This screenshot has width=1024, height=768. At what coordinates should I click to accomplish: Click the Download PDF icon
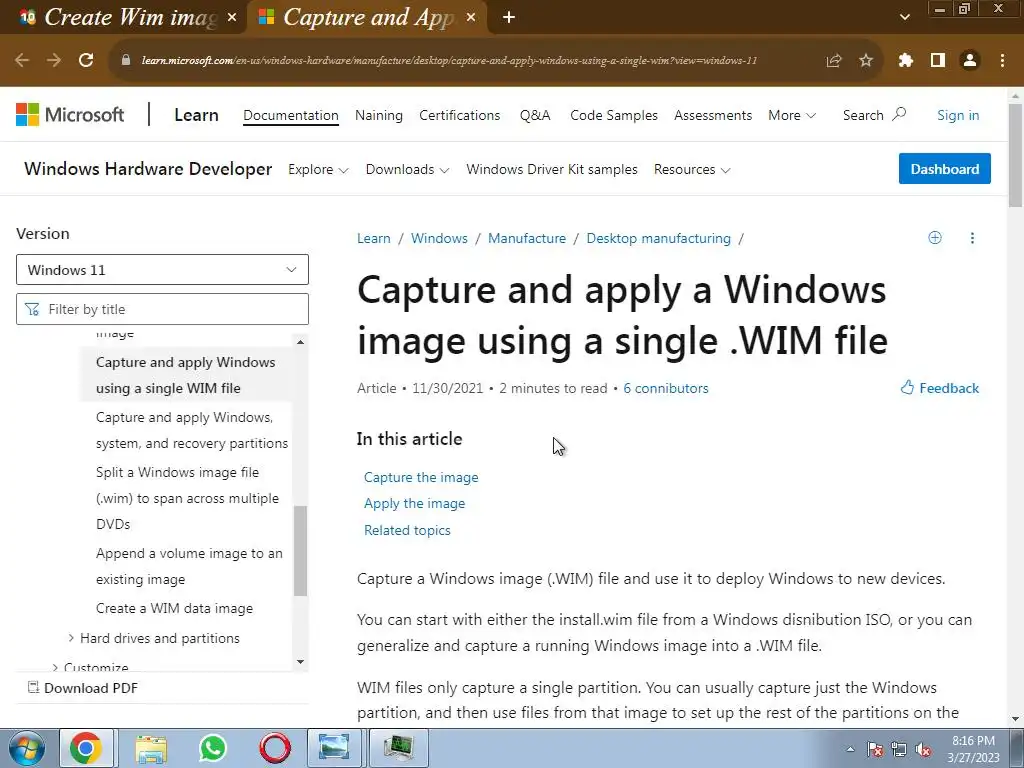(33, 687)
